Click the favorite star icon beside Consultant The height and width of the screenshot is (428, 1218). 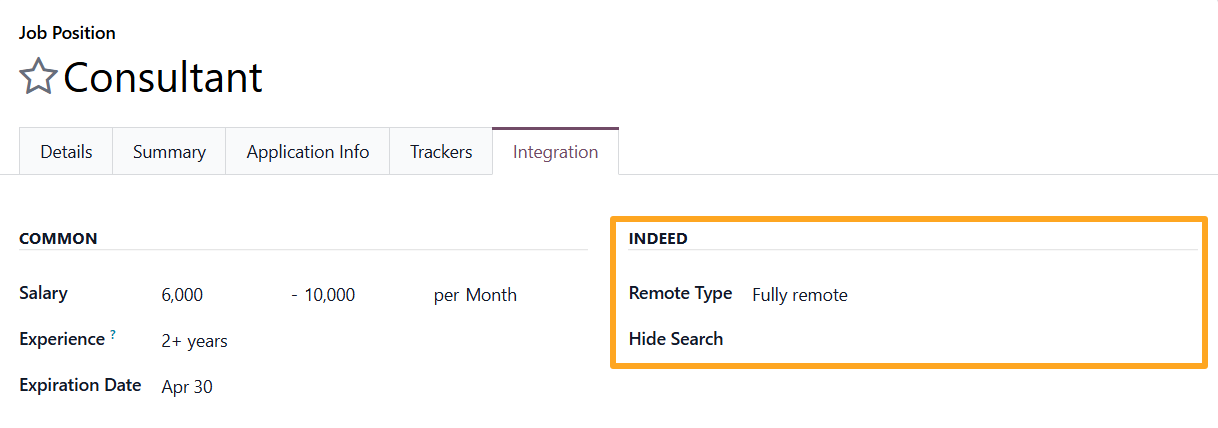[38, 77]
